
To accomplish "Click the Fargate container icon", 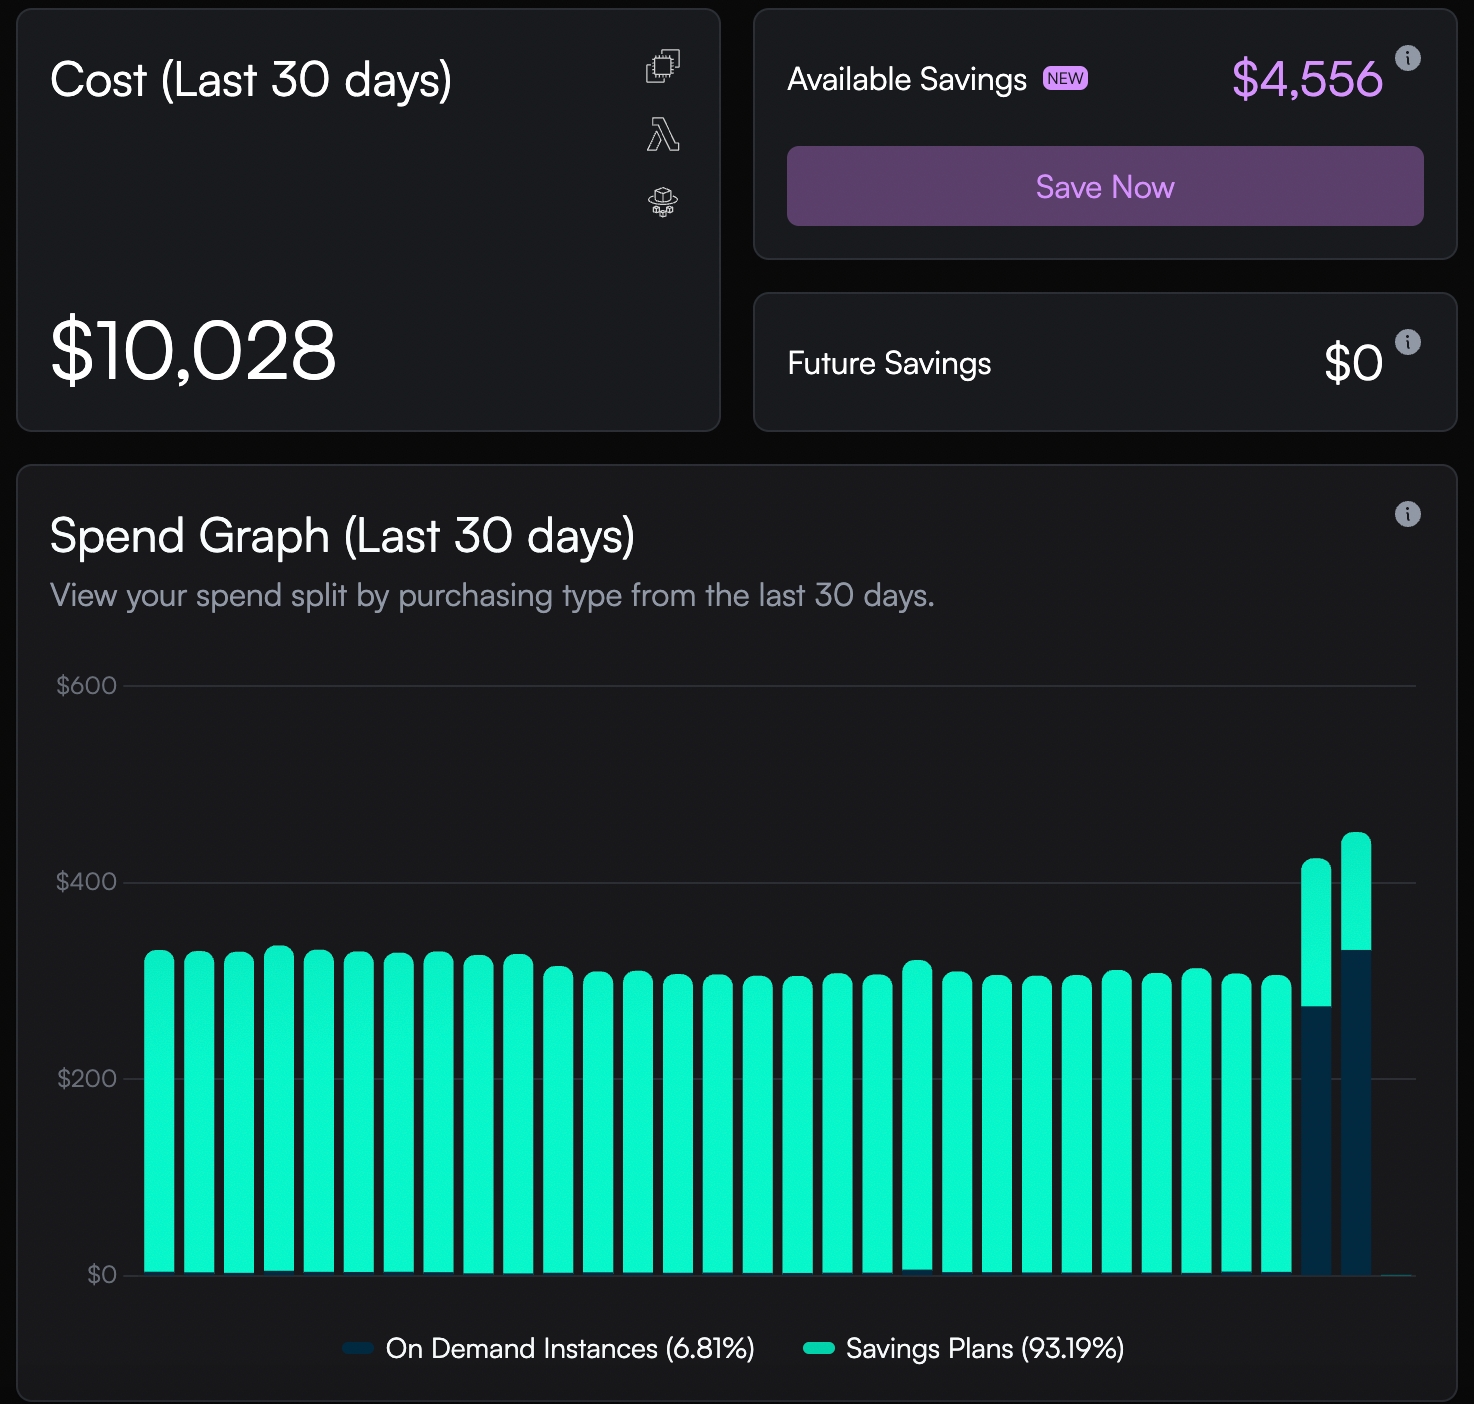I will 662,202.
